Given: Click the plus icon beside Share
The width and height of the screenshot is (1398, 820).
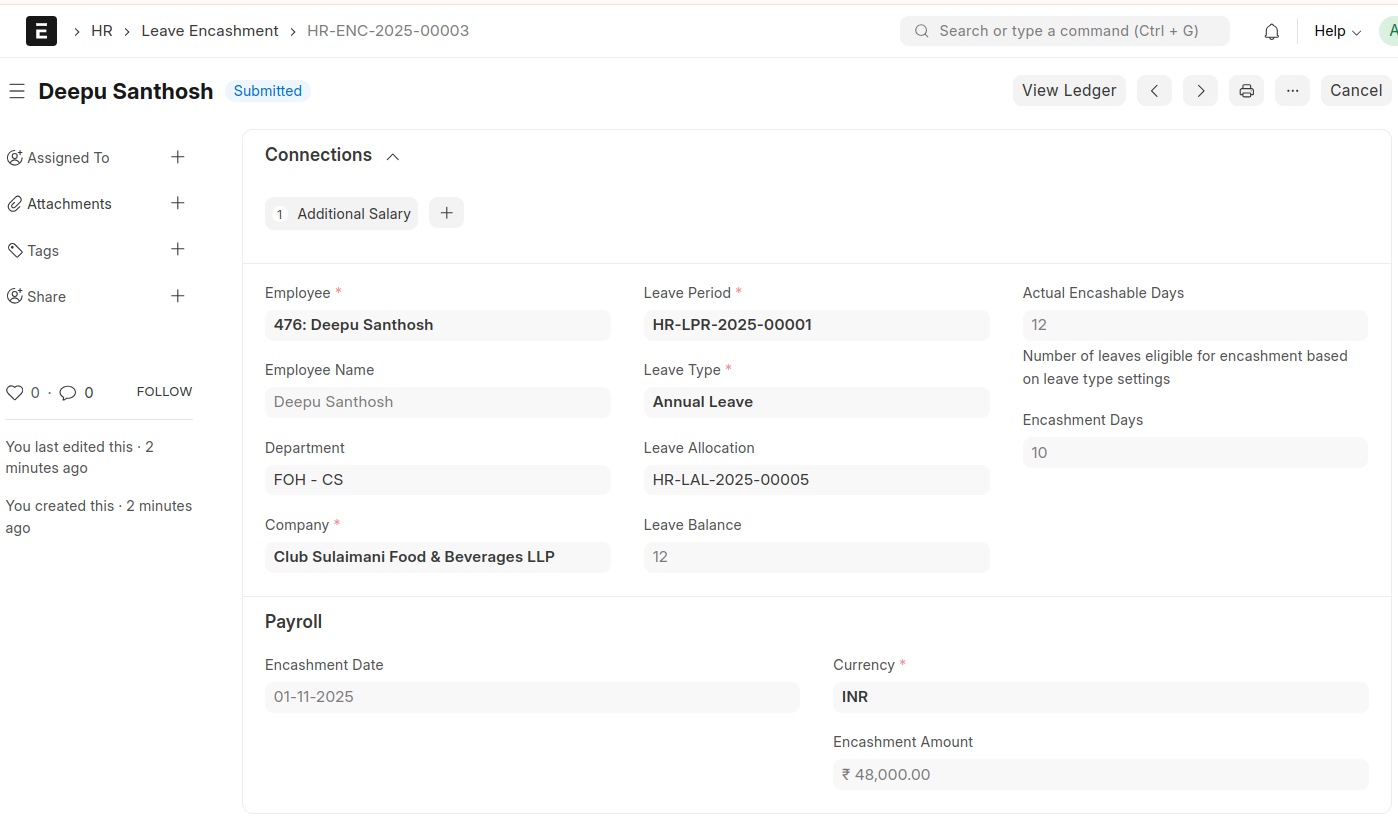Looking at the screenshot, I should pos(178,296).
